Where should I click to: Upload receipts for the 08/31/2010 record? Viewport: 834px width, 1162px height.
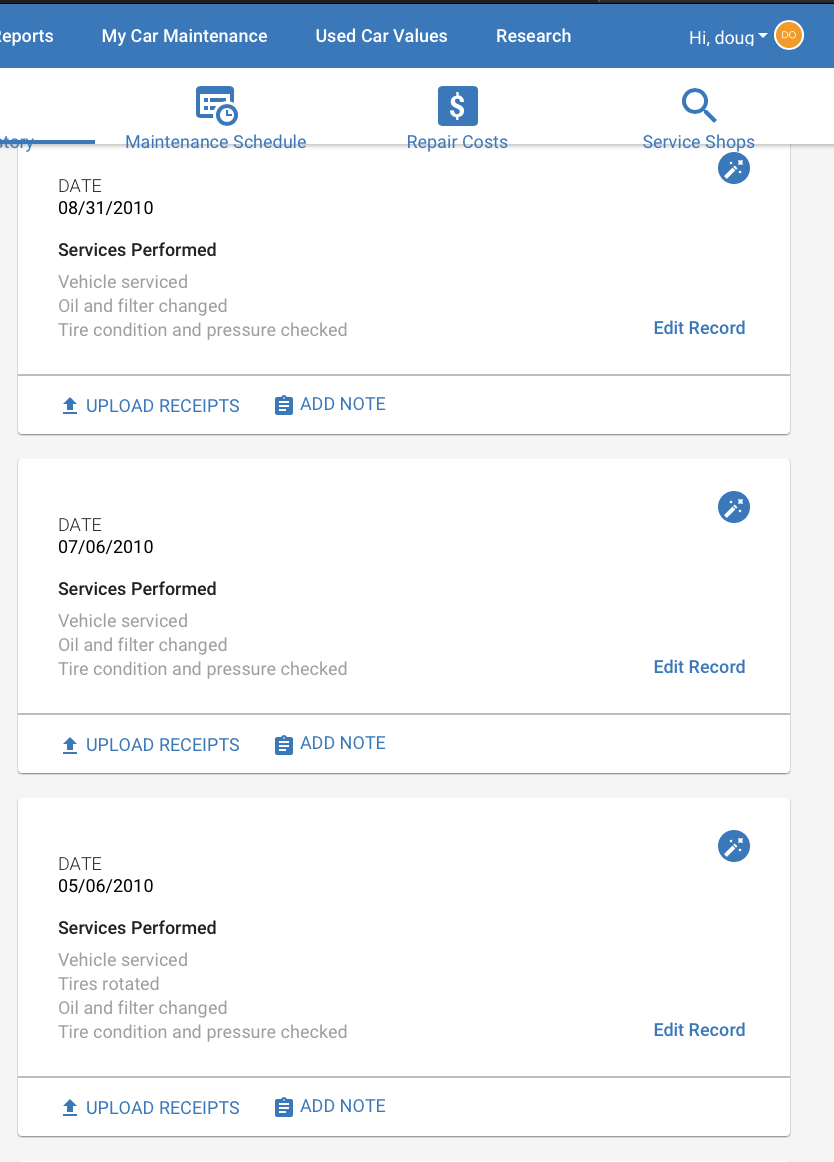point(150,405)
